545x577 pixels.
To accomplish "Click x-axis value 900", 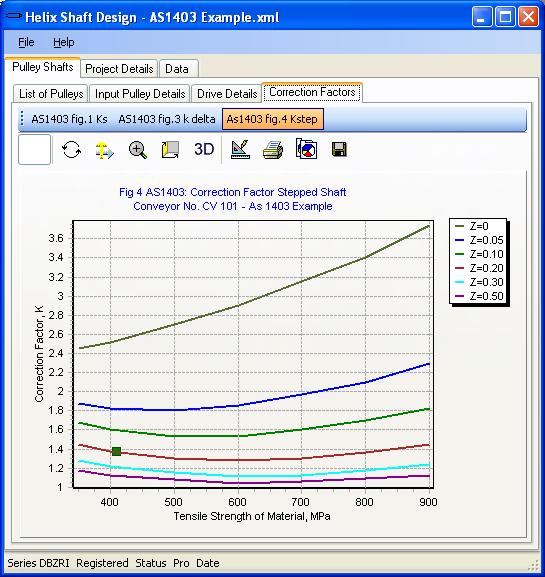I will point(428,502).
